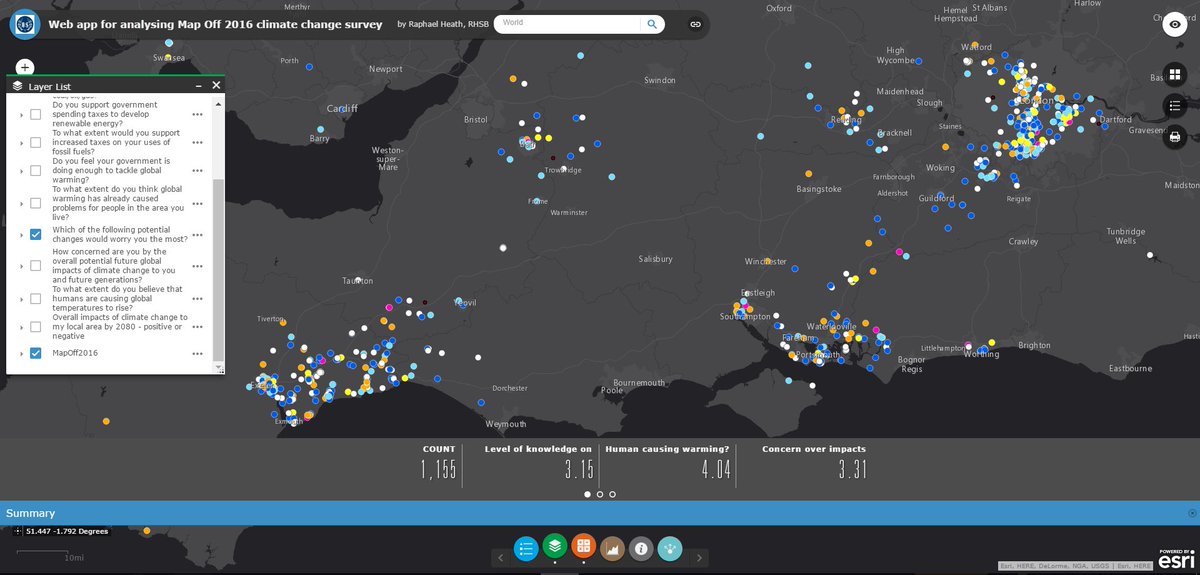Click the World search input field

(568, 23)
